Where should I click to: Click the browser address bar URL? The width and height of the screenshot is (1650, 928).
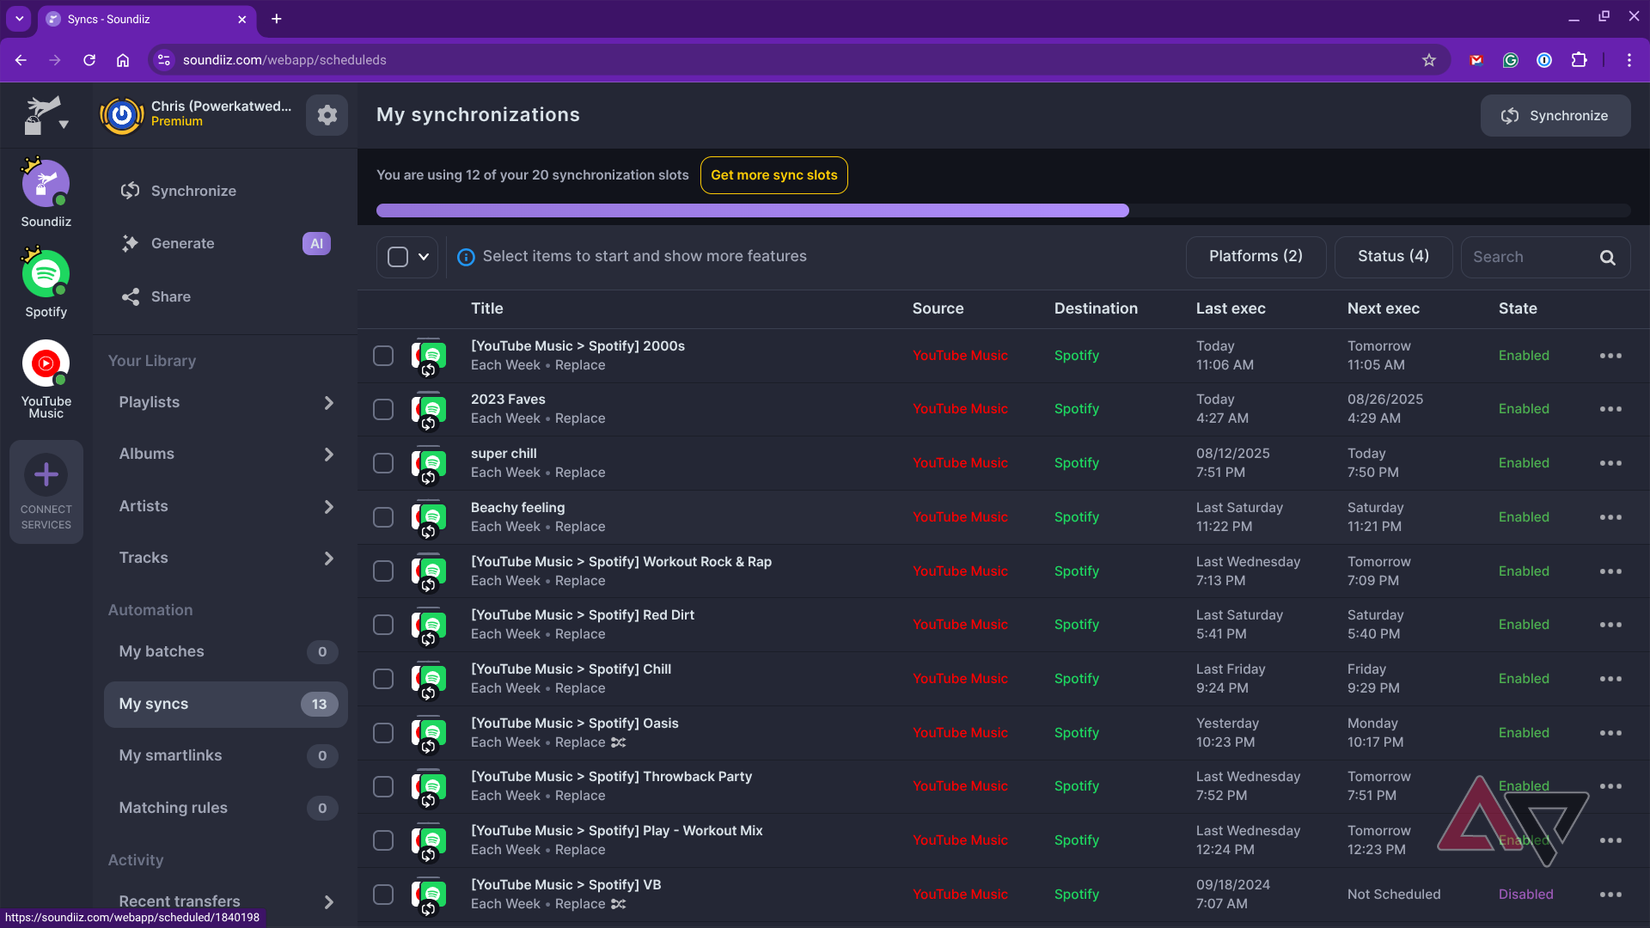284,60
